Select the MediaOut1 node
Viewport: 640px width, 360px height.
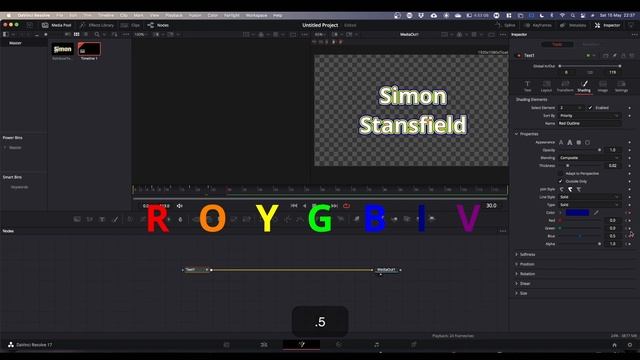(x=386, y=269)
